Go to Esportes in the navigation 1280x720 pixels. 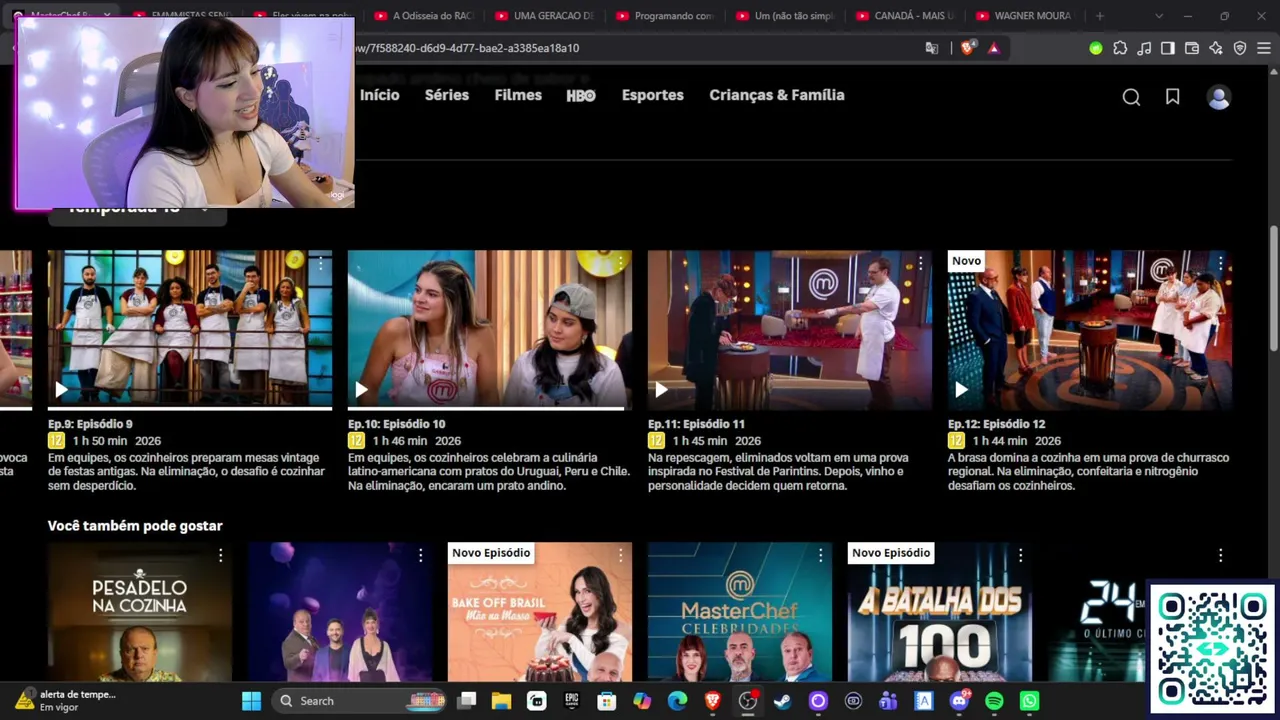[x=653, y=95]
